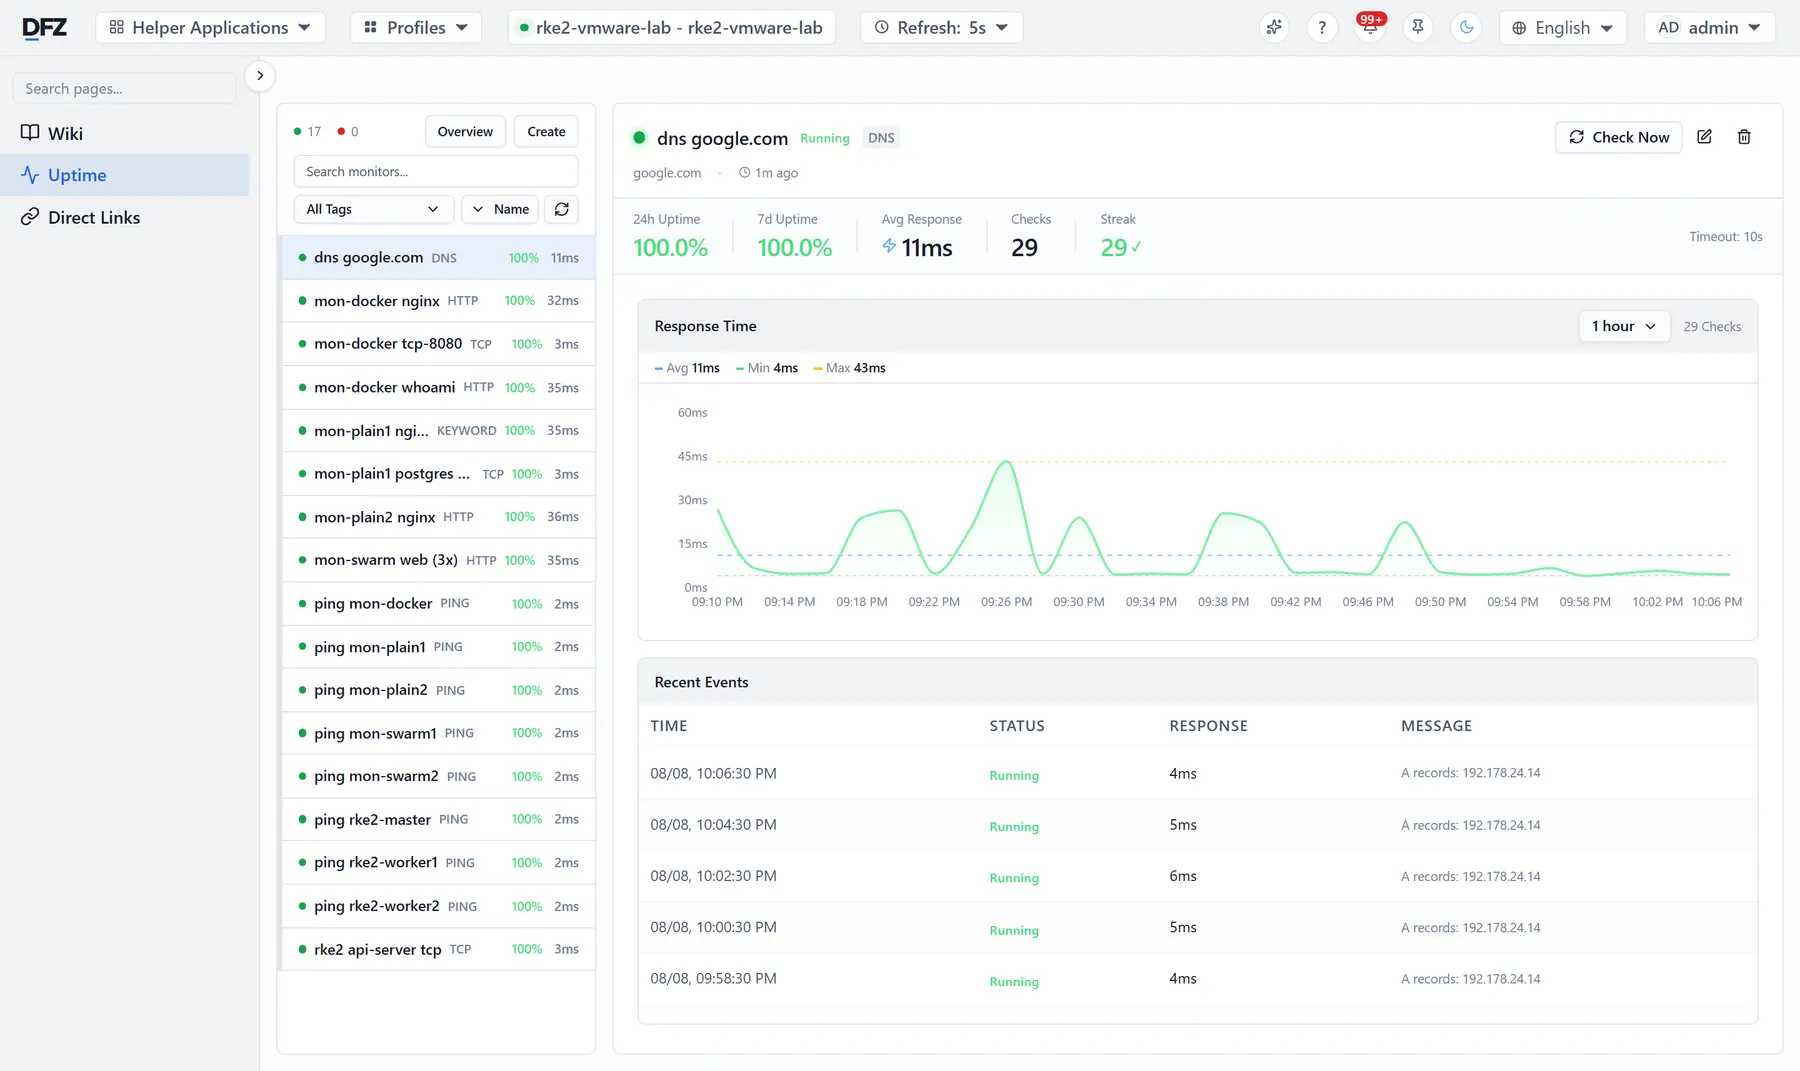Viewport: 1800px width, 1071px height.
Task: Open English language dropdown
Action: pyautogui.click(x=1562, y=28)
